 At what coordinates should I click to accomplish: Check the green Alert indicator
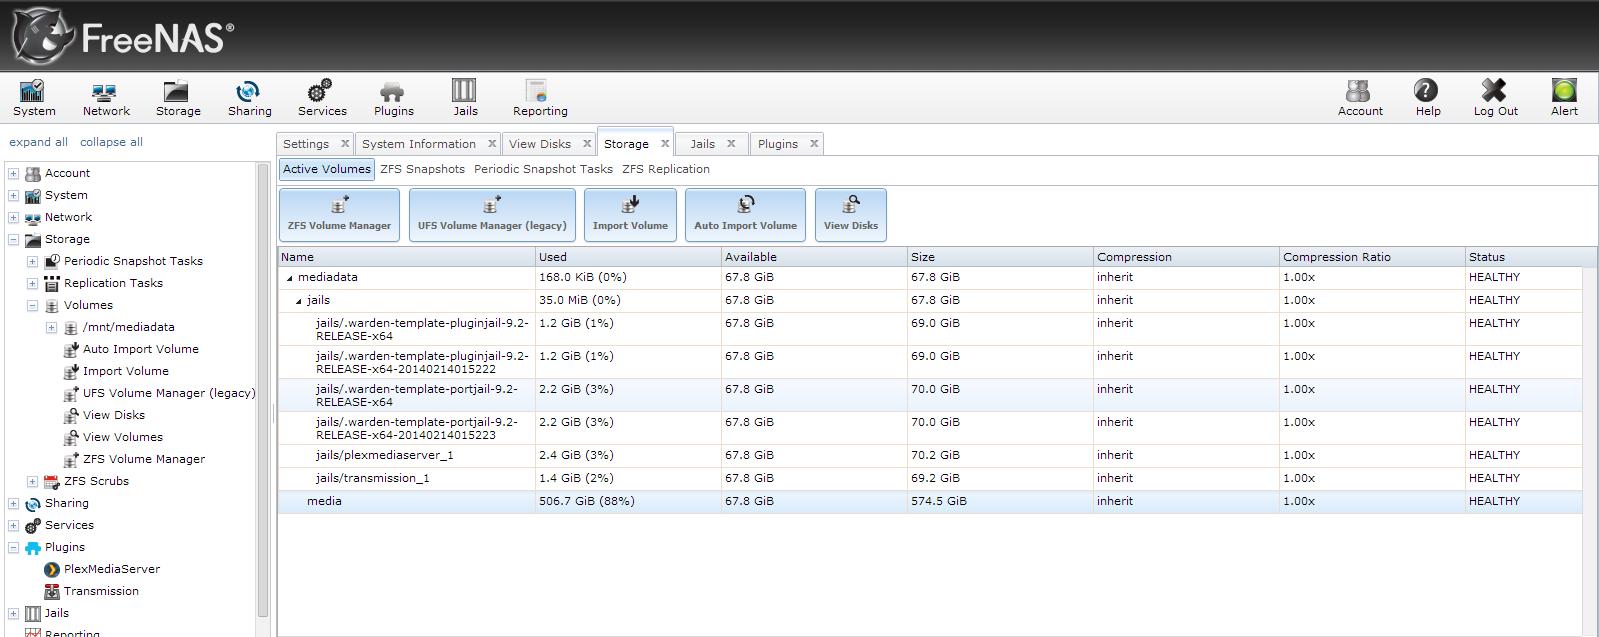(1564, 98)
